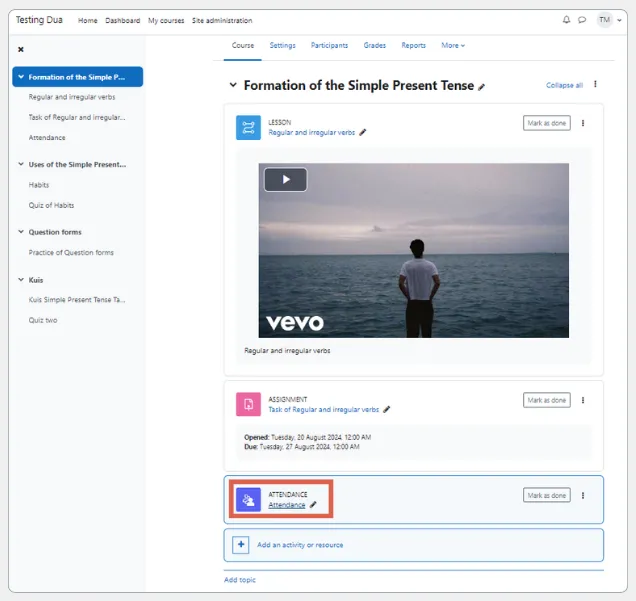Edit the Attendance activity name pencil
Screen dimensions: 636x601
point(313,504)
